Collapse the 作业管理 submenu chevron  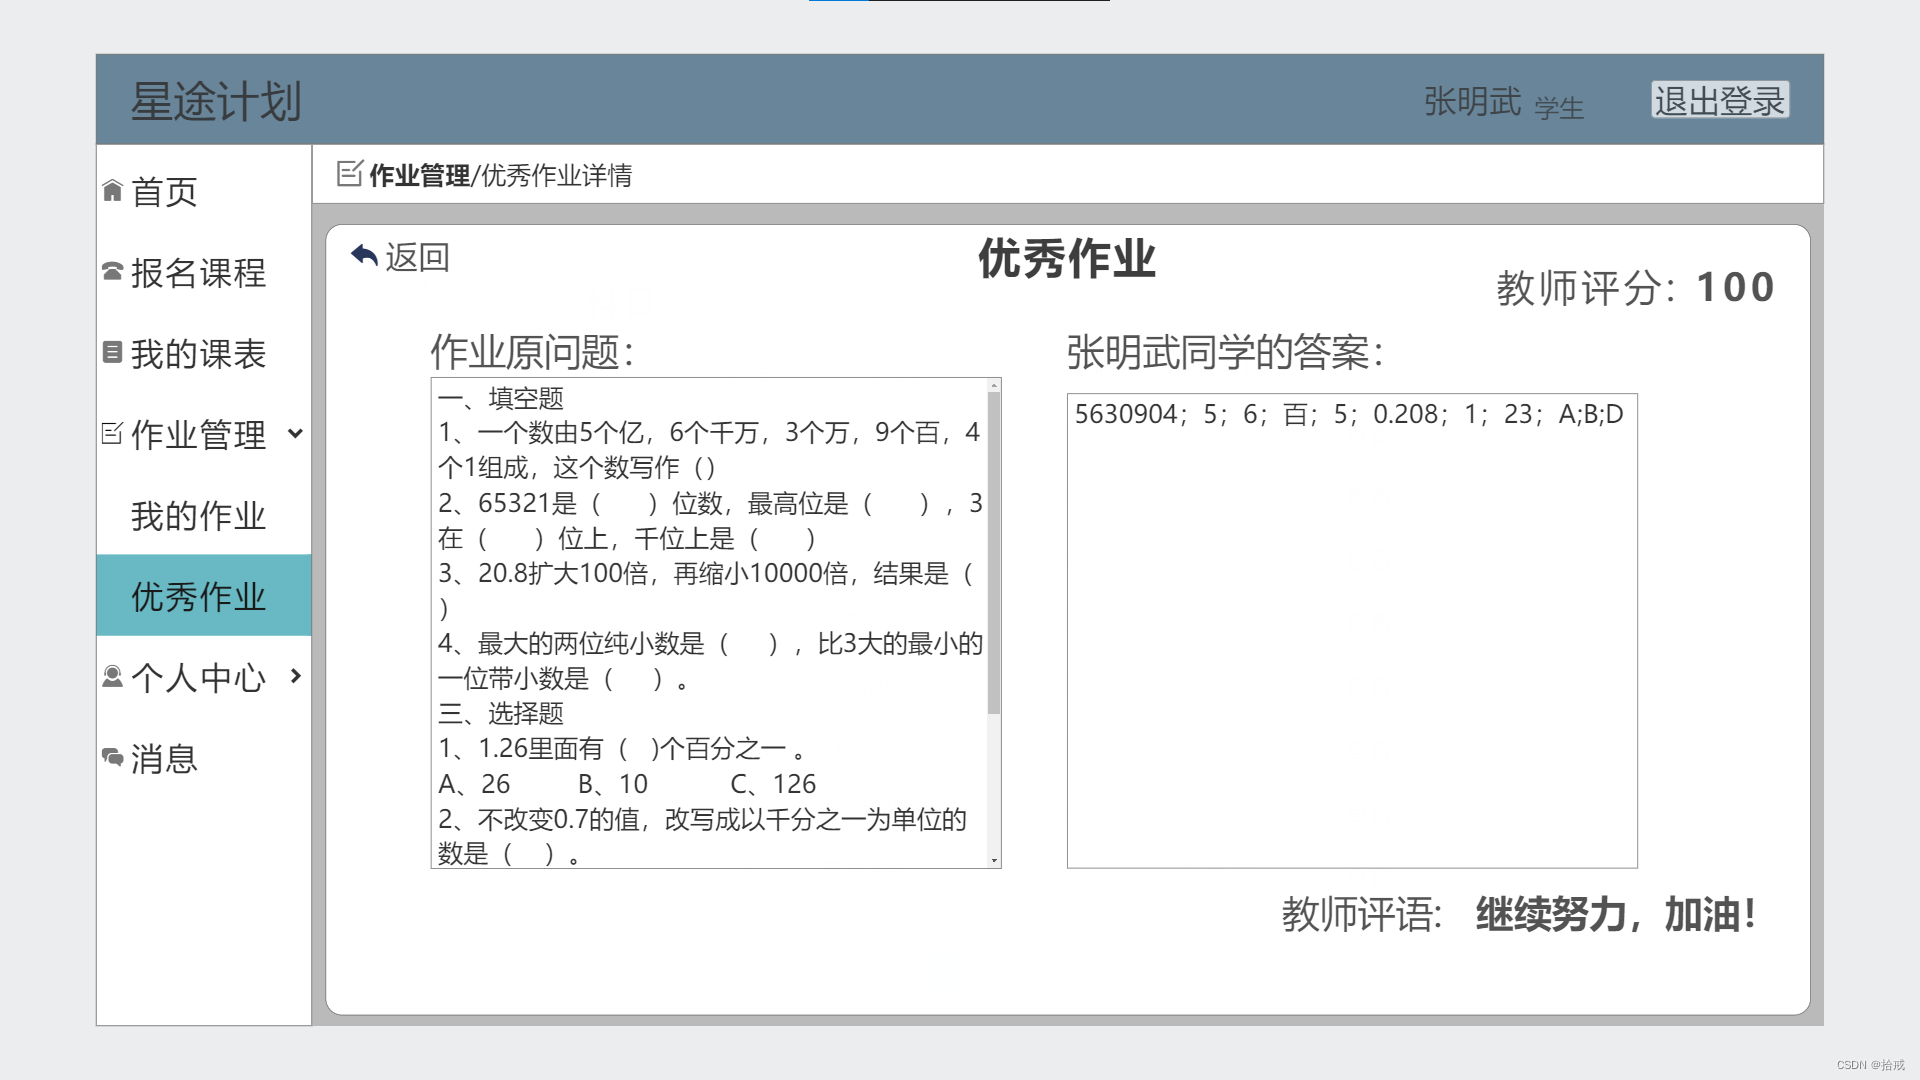pyautogui.click(x=295, y=433)
